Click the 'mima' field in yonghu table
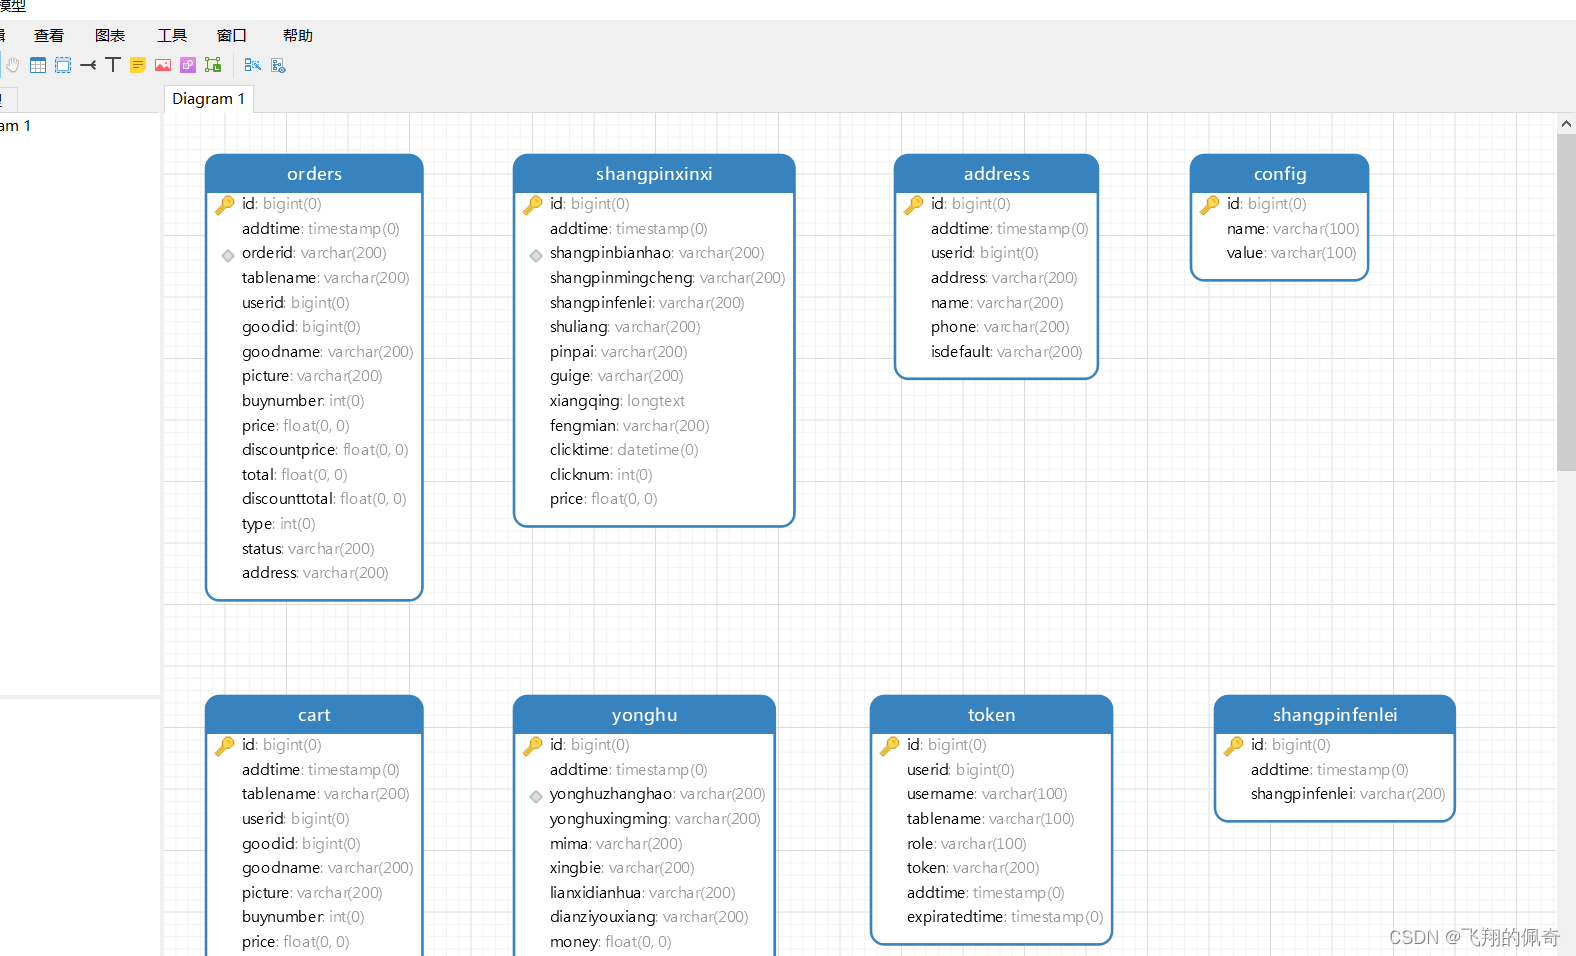The image size is (1576, 956). coord(616,844)
